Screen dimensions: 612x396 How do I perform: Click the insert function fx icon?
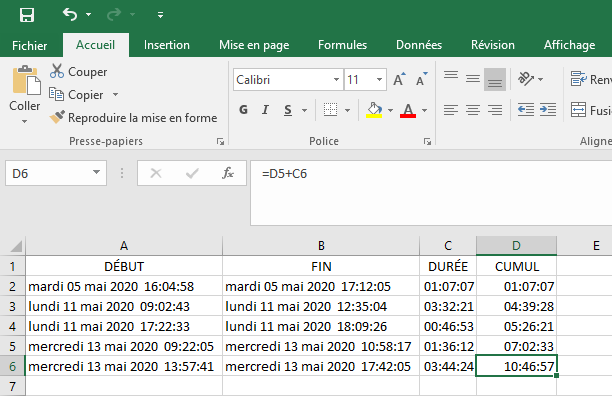pos(228,173)
